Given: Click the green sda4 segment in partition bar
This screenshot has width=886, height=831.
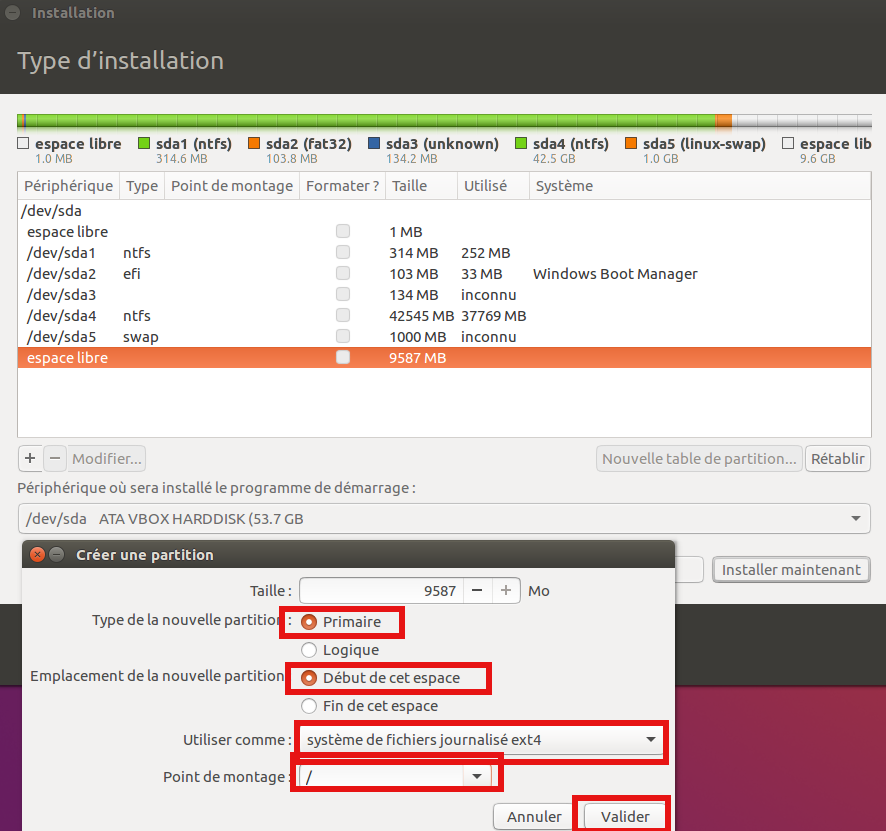Looking at the screenshot, I should (x=373, y=121).
